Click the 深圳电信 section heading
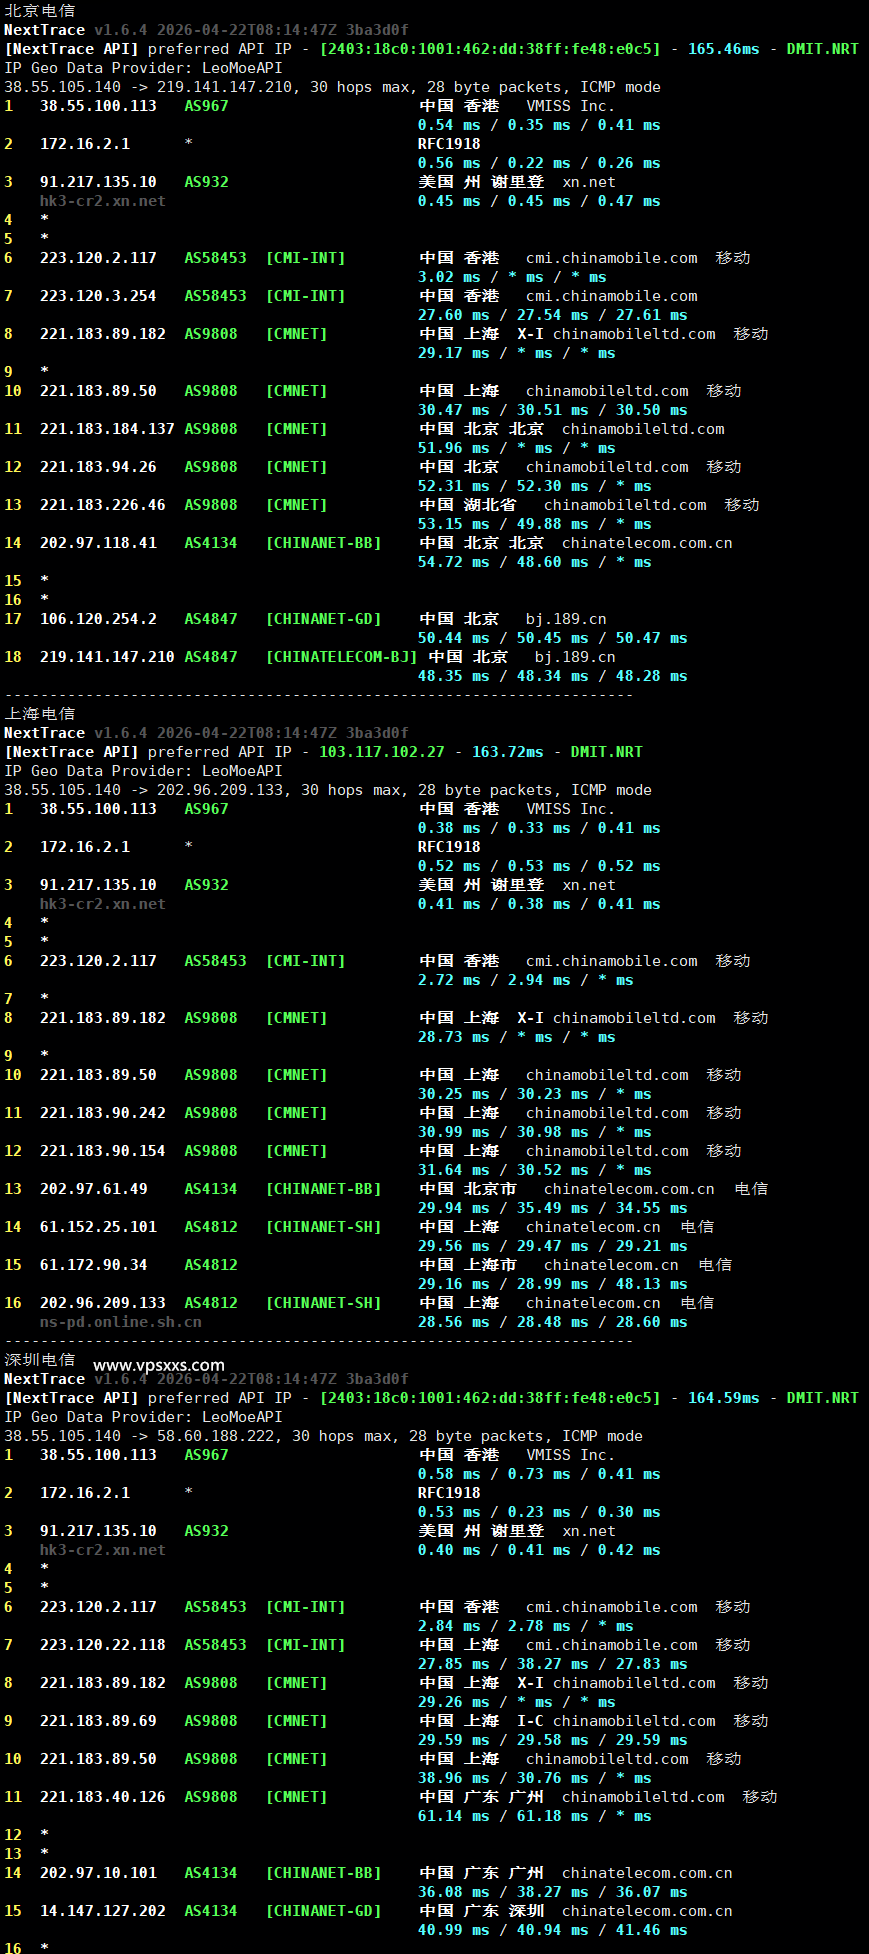The height and width of the screenshot is (1954, 869). click(x=40, y=1359)
